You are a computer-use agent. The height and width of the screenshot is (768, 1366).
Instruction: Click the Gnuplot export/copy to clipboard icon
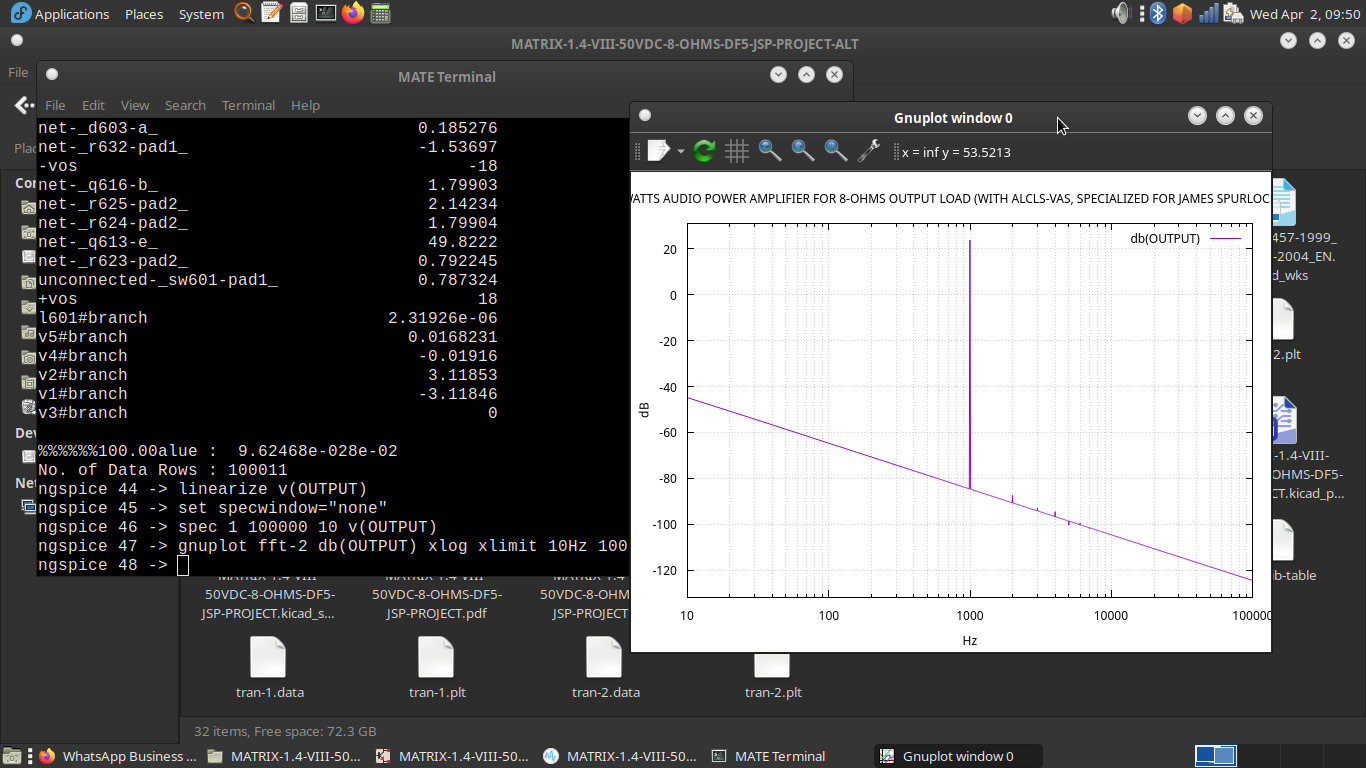point(658,151)
